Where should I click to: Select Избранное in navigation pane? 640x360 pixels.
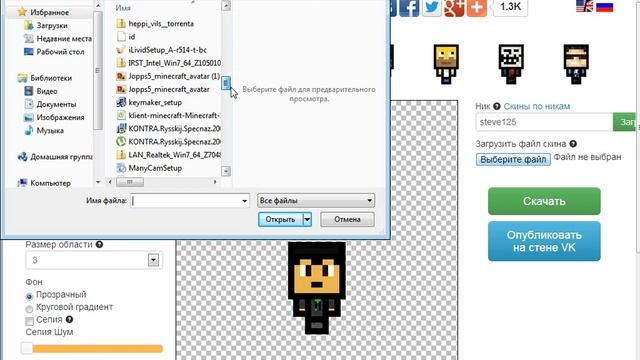point(43,12)
